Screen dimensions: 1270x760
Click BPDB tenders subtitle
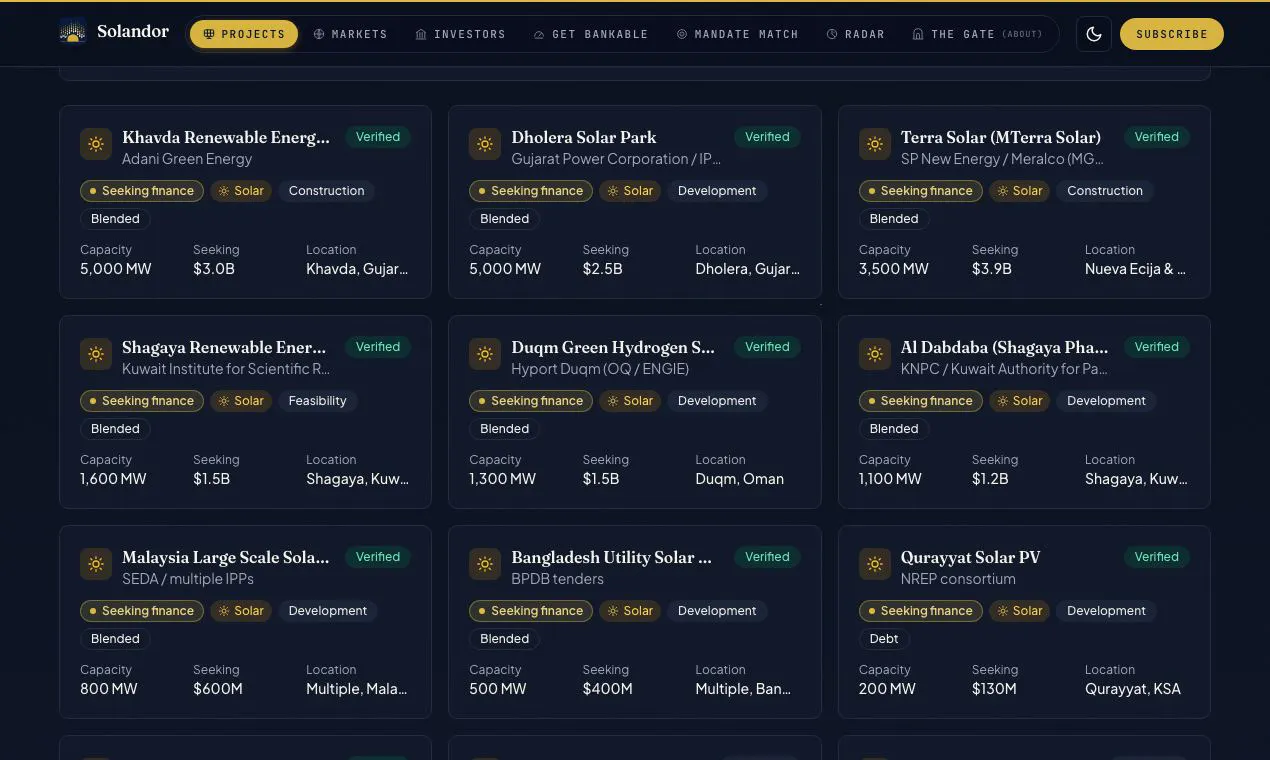[557, 579]
